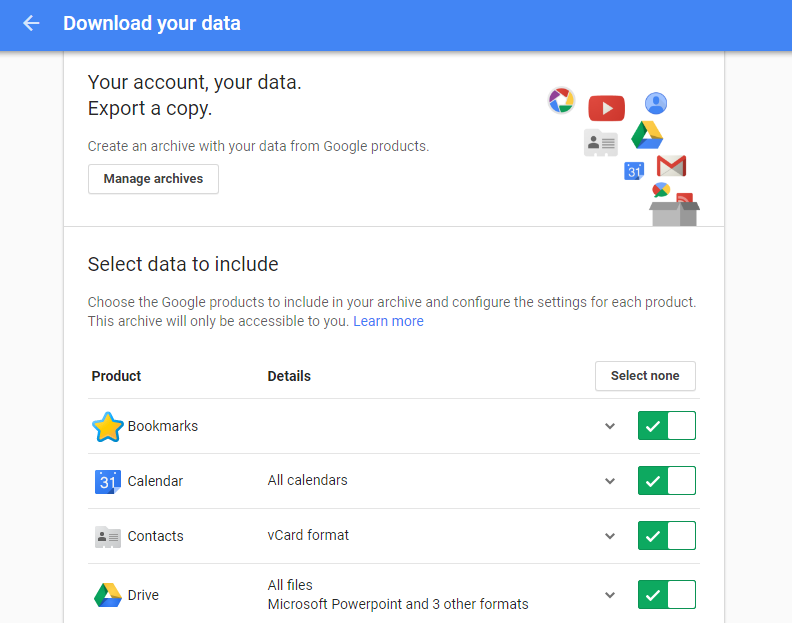This screenshot has width=792, height=623.
Task: Expand the Bookmarks details chevron
Action: tap(610, 426)
